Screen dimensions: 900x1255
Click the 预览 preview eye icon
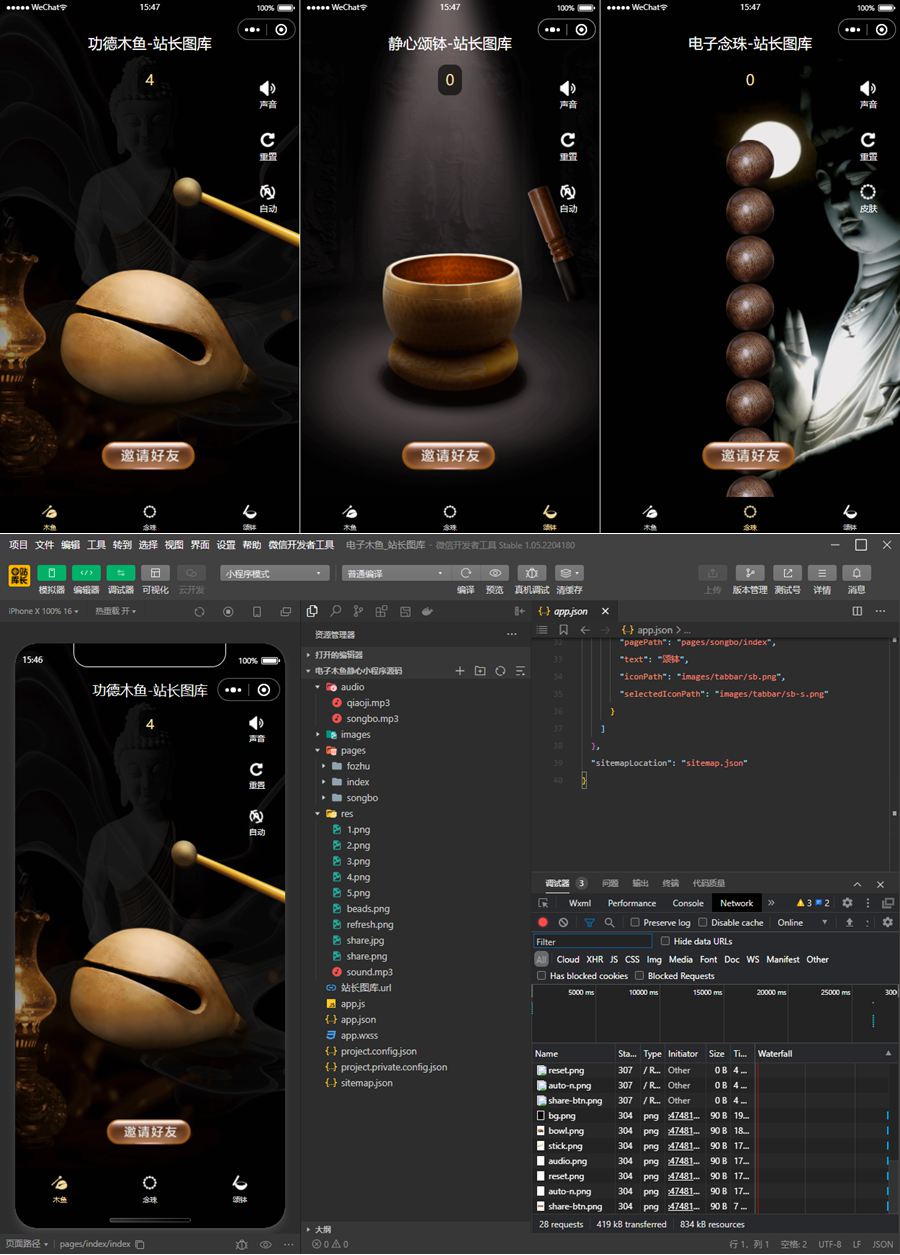(x=494, y=573)
